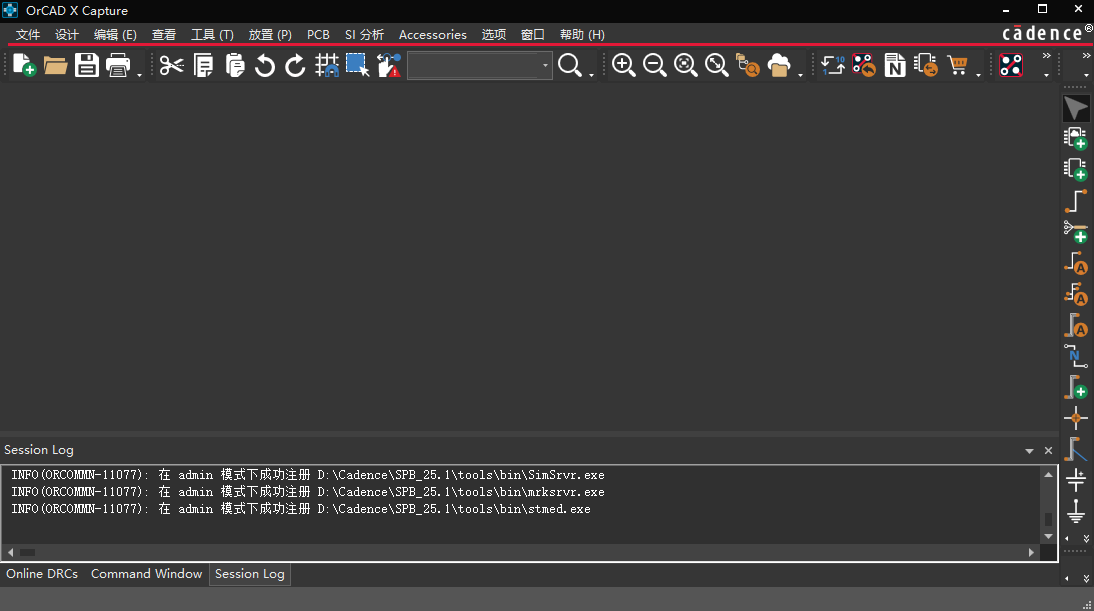Select the place ground tool
Screen dimensions: 1094x611
point(1076,511)
